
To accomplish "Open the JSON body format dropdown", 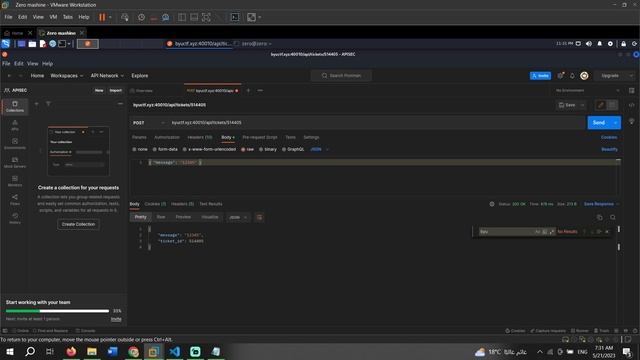I will tap(319, 149).
